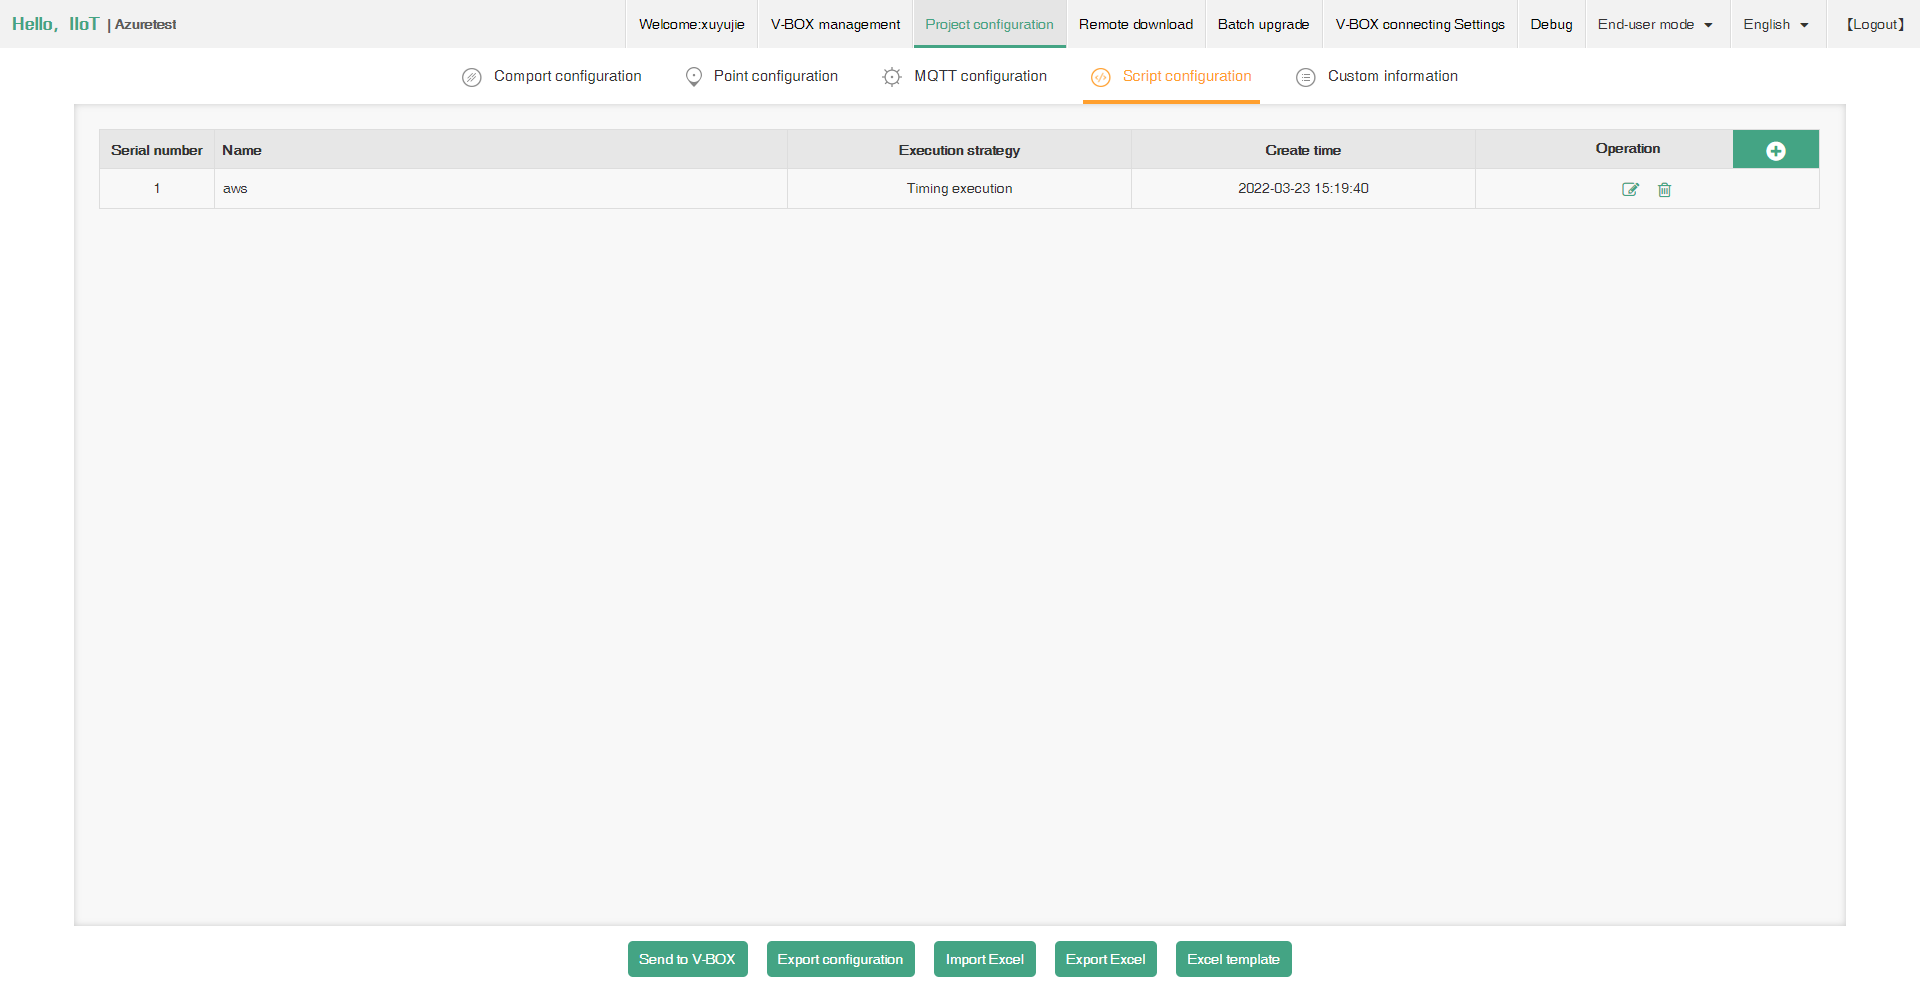Expand the End-user mode dropdown
The image size is (1920, 992).
pyautogui.click(x=1655, y=24)
